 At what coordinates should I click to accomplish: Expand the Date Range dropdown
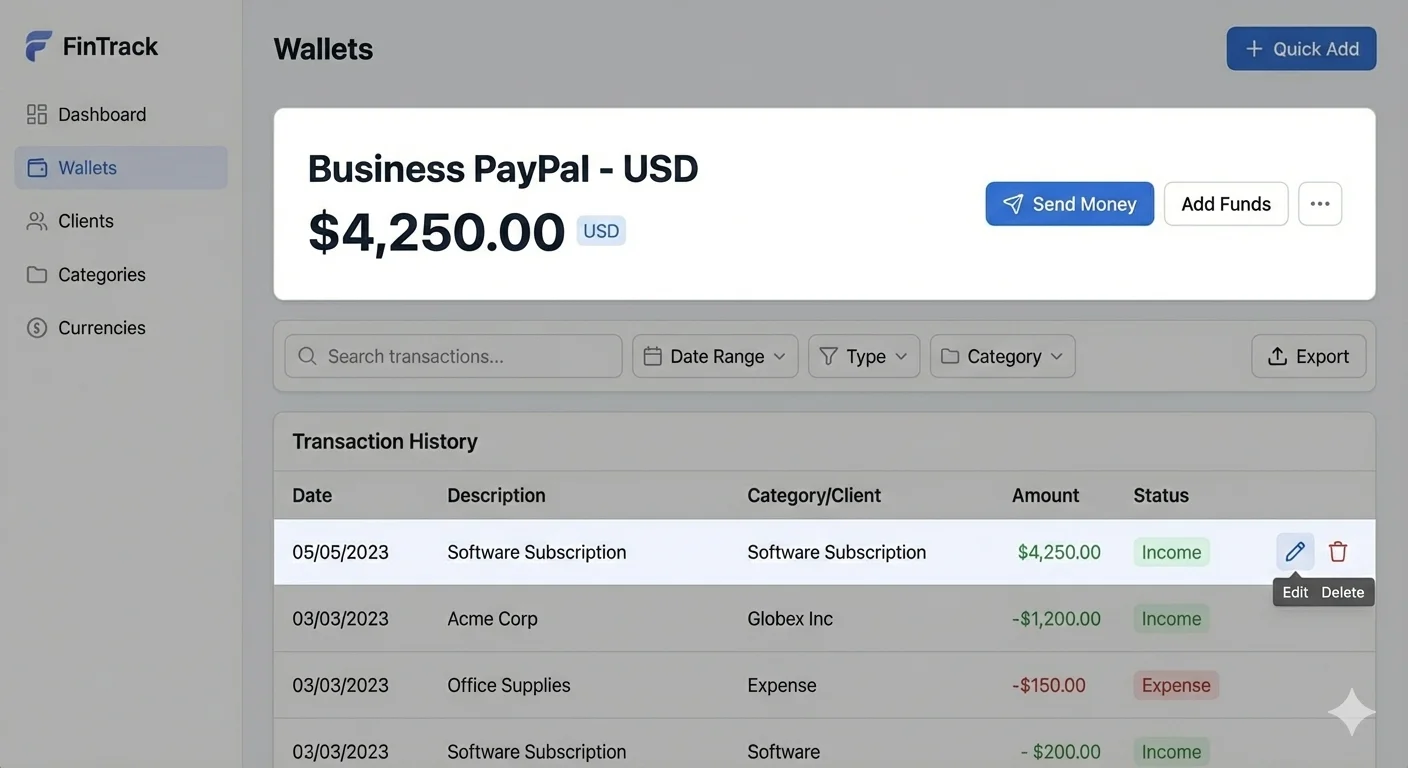pos(715,356)
